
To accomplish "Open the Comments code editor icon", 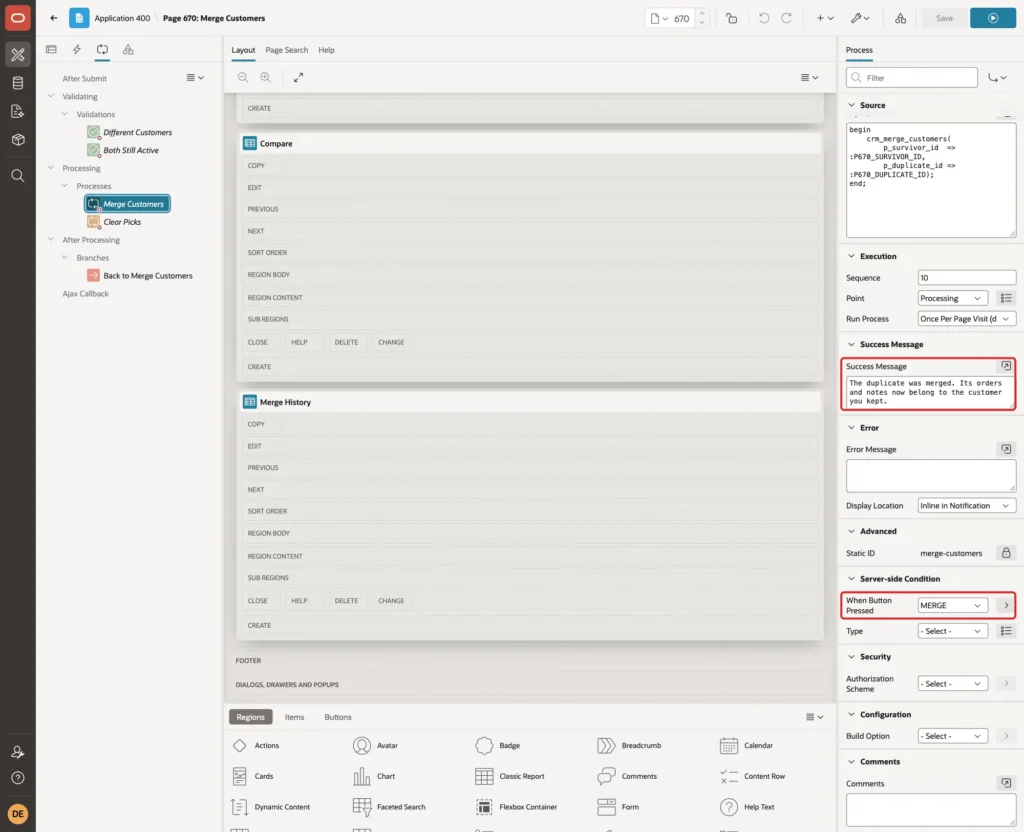I will pyautogui.click(x=1006, y=783).
